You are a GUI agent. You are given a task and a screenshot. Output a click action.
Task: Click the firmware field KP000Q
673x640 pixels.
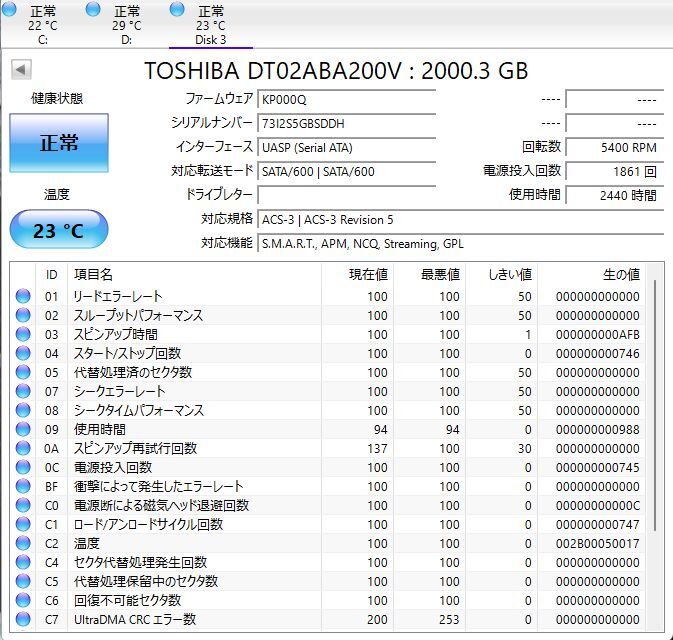[x=346, y=100]
